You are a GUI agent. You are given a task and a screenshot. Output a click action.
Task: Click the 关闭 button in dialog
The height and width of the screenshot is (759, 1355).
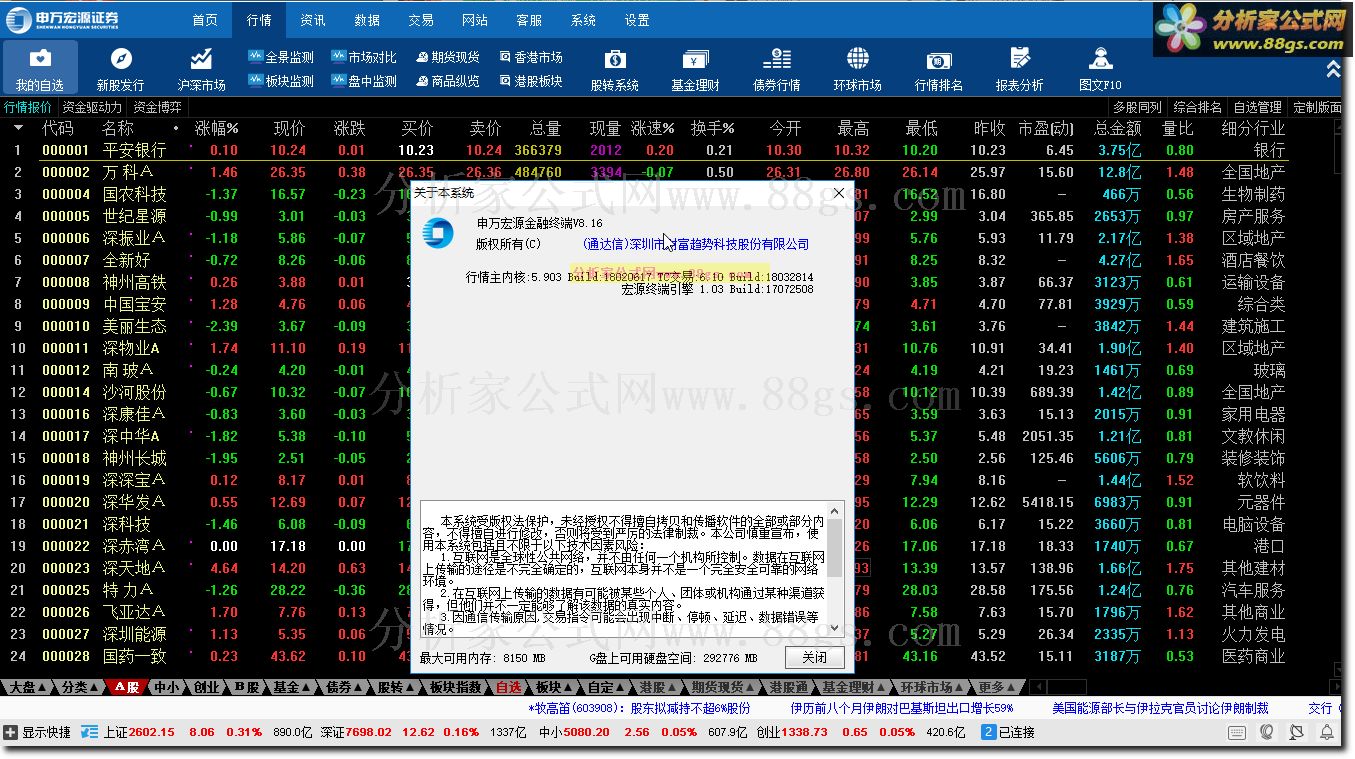814,657
